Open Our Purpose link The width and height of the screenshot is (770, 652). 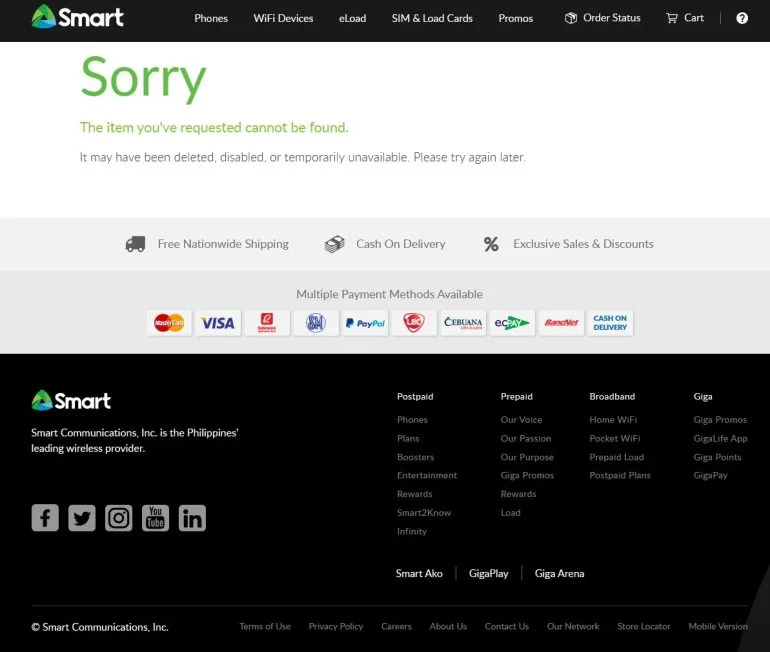coord(527,457)
